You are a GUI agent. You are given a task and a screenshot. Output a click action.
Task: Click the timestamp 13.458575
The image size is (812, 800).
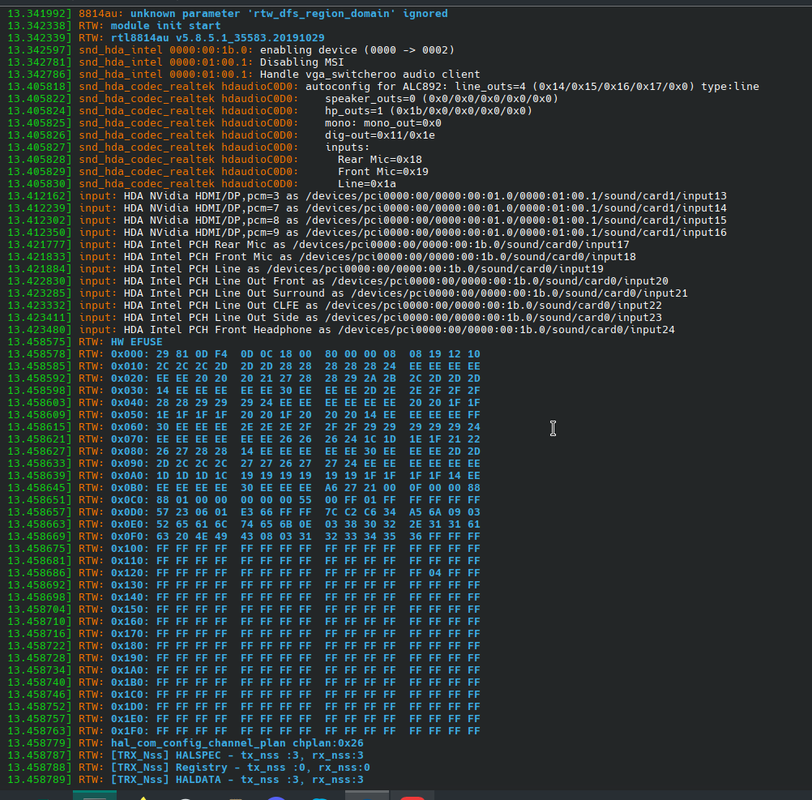(x=36, y=342)
